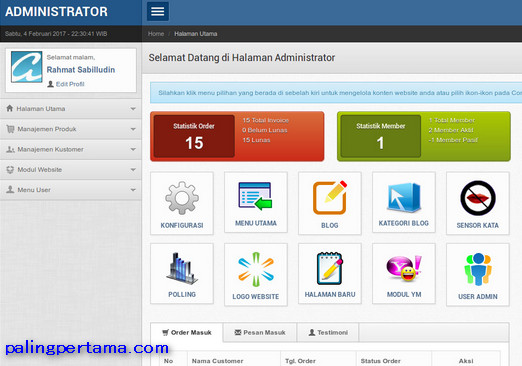The image size is (522, 366).
Task: Click the '1 Total Member' text
Action: [452, 120]
